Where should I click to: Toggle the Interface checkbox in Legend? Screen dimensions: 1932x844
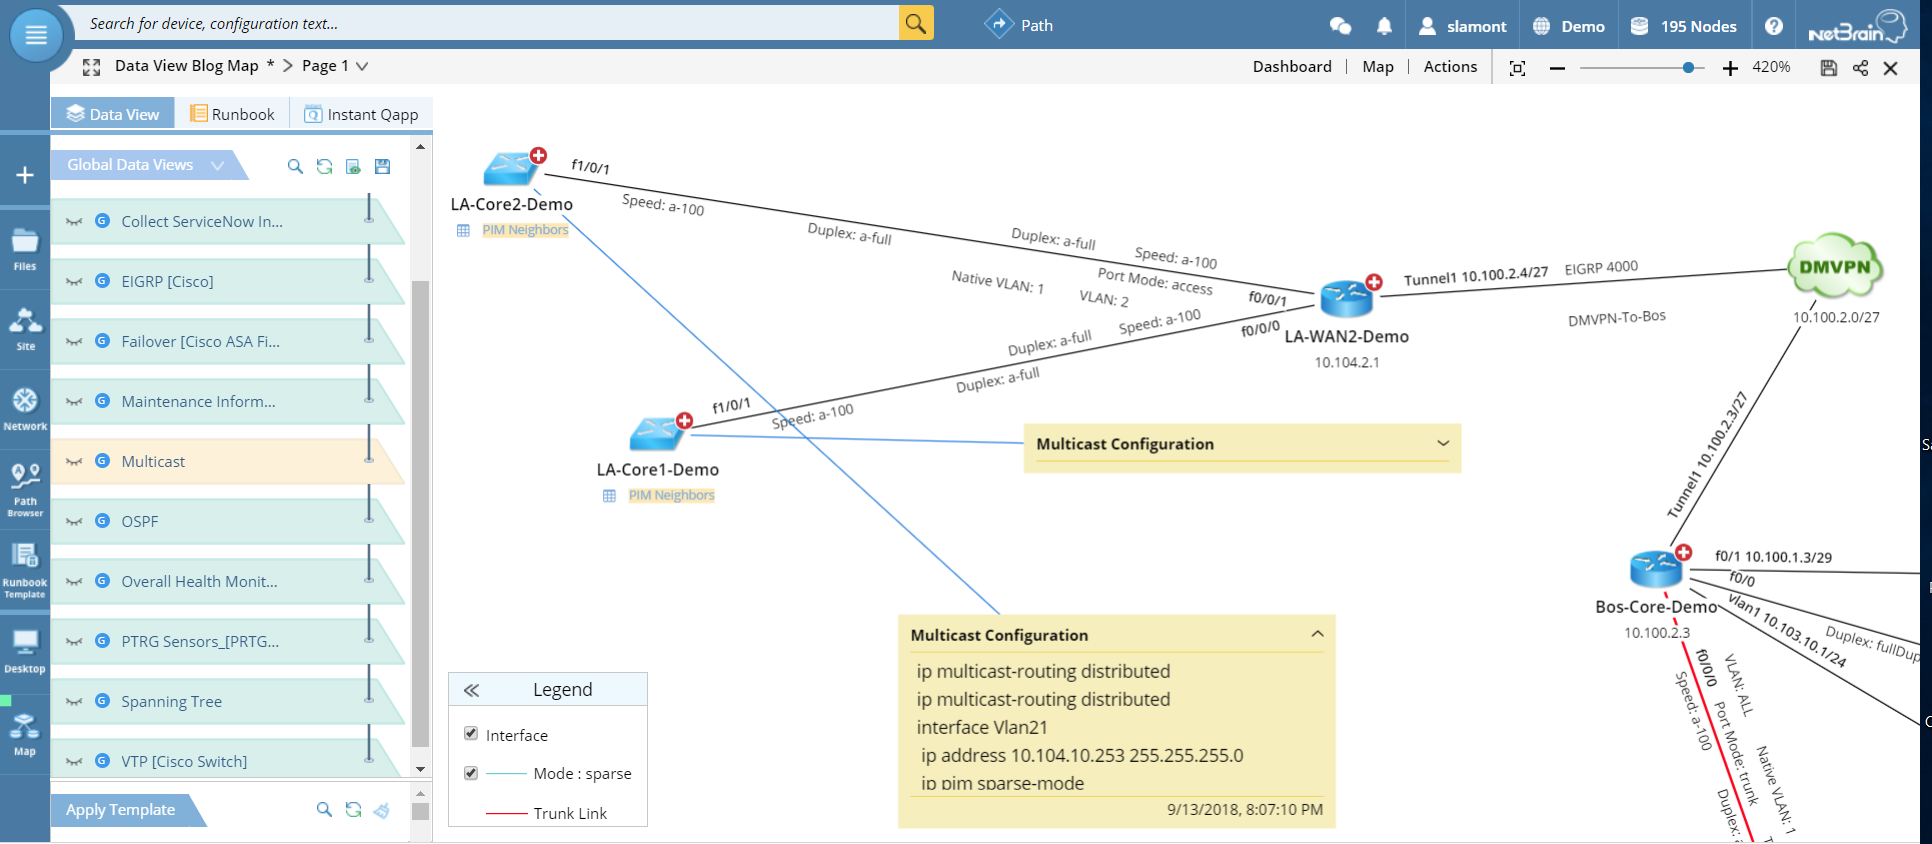click(471, 733)
